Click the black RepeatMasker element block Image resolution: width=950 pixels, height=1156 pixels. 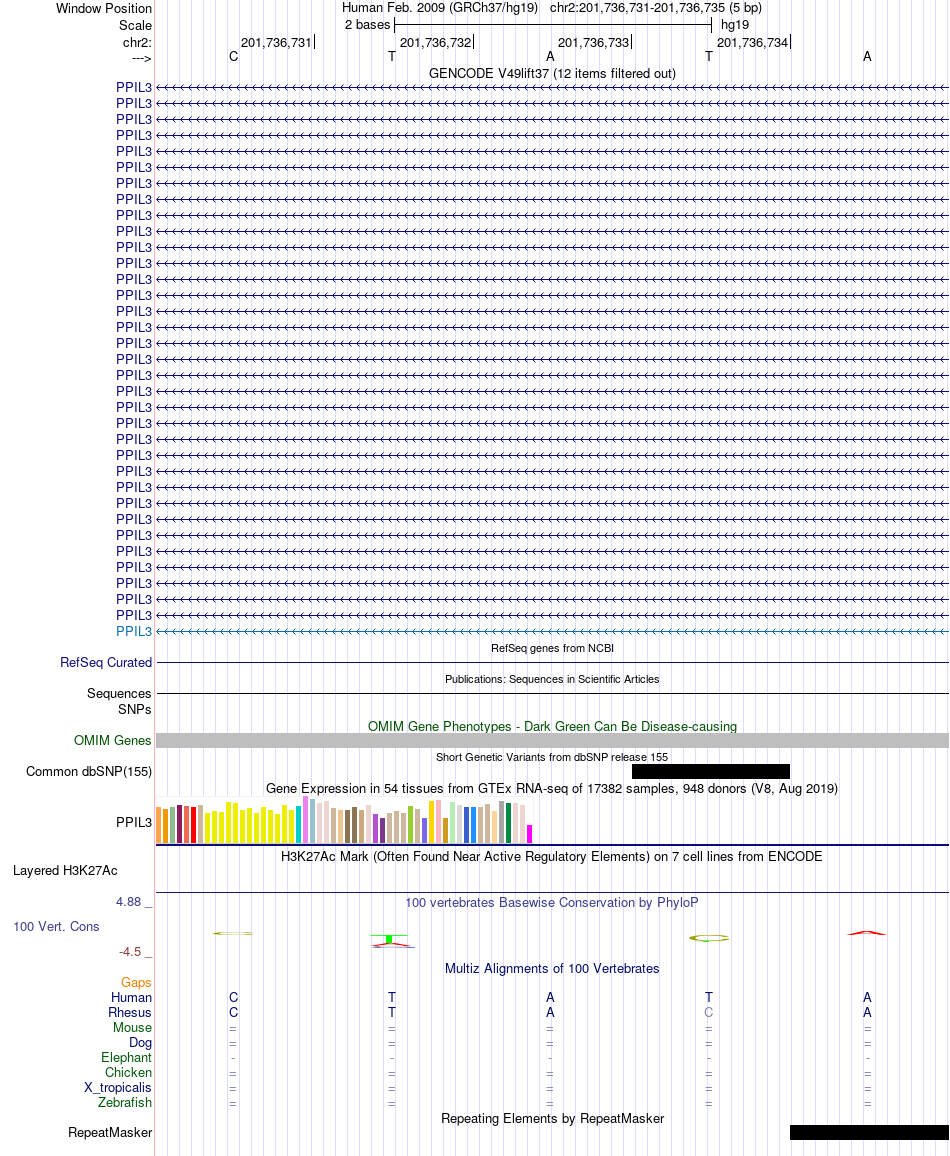(869, 1132)
